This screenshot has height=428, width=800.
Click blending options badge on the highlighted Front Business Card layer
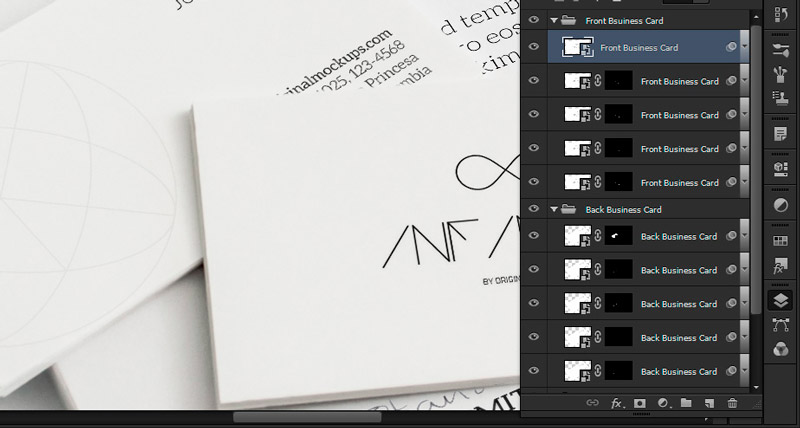[731, 47]
